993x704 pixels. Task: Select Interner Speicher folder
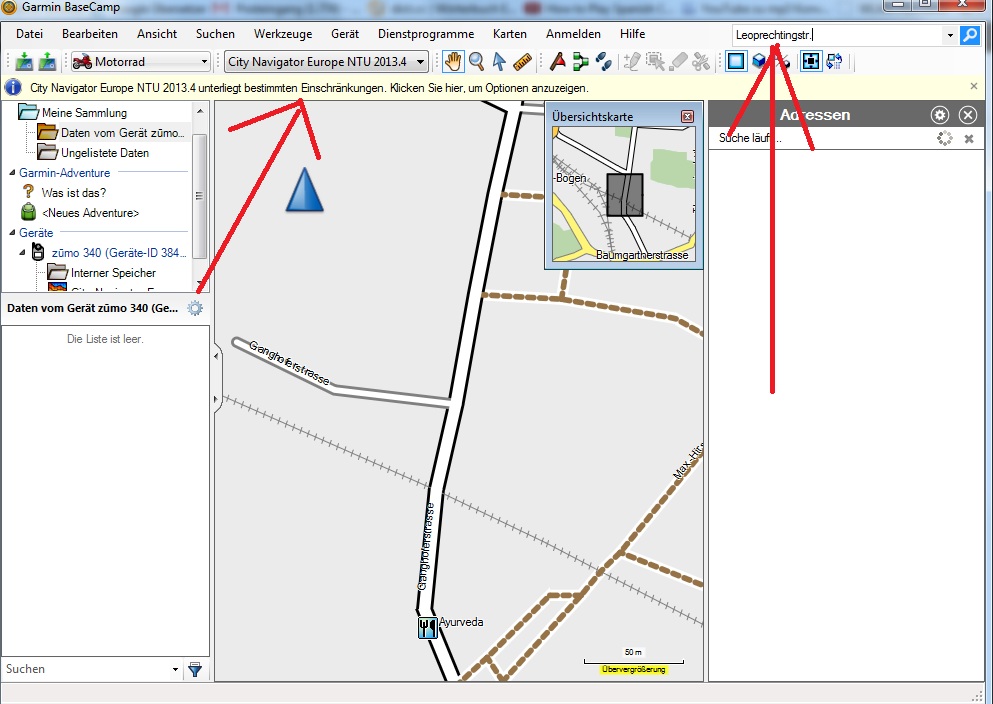pos(113,273)
